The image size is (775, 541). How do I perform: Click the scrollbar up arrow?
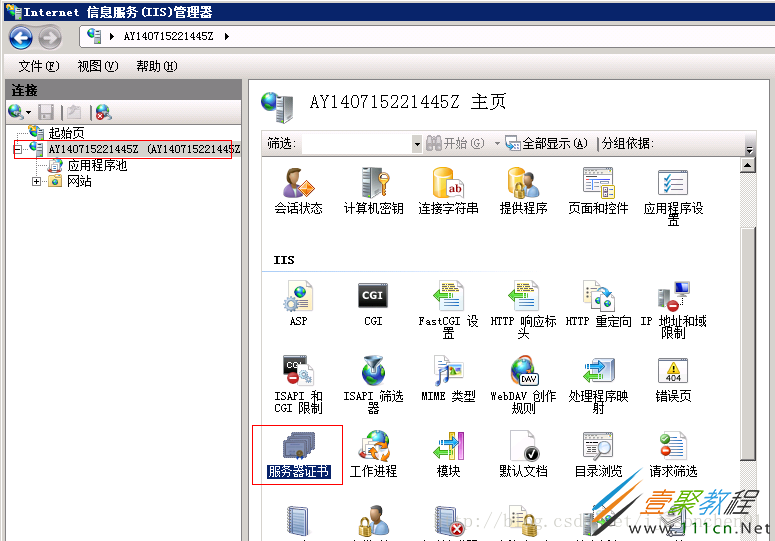[748, 165]
